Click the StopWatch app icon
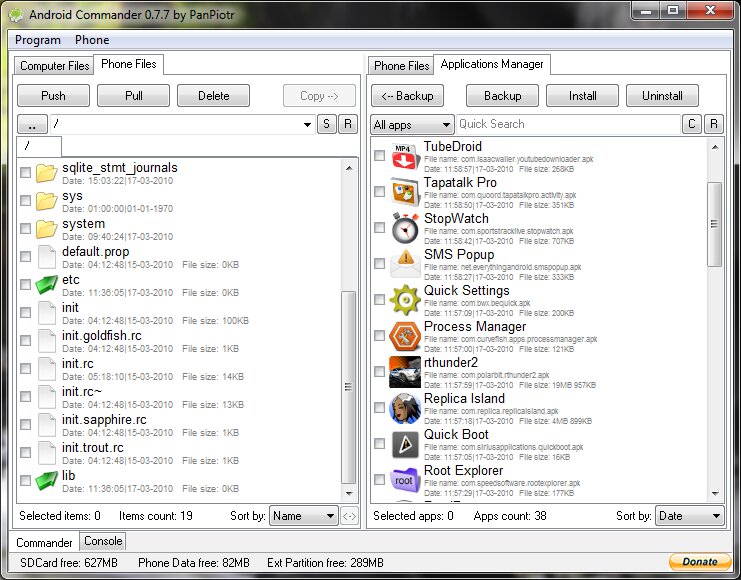Screen dimensions: 741x580 404,227
